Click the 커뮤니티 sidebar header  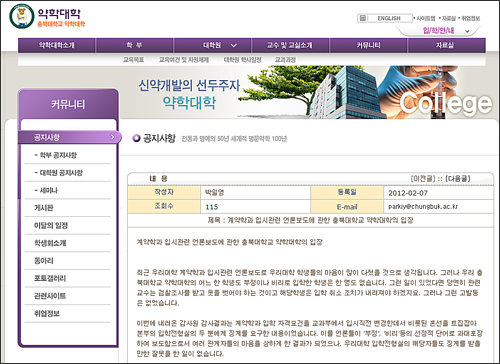click(68, 104)
